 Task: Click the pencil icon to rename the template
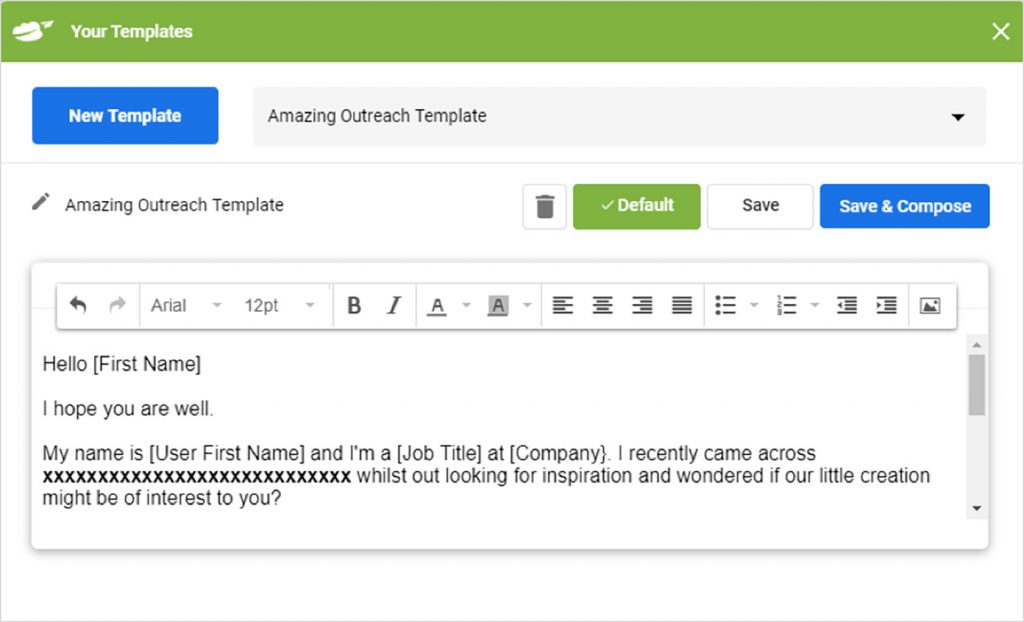[41, 203]
